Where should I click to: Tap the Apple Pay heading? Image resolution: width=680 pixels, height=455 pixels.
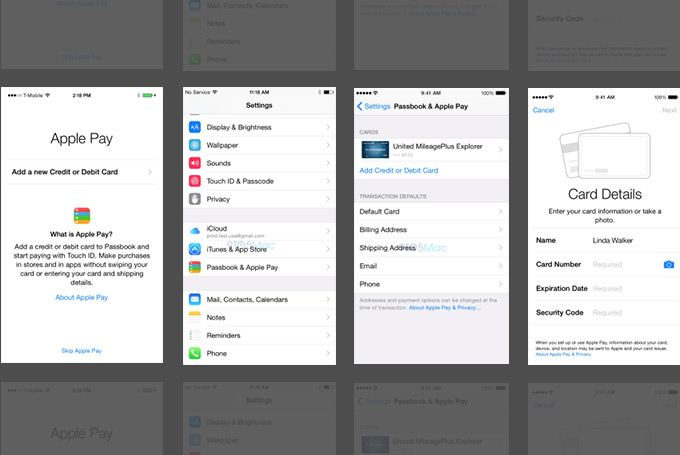click(82, 138)
